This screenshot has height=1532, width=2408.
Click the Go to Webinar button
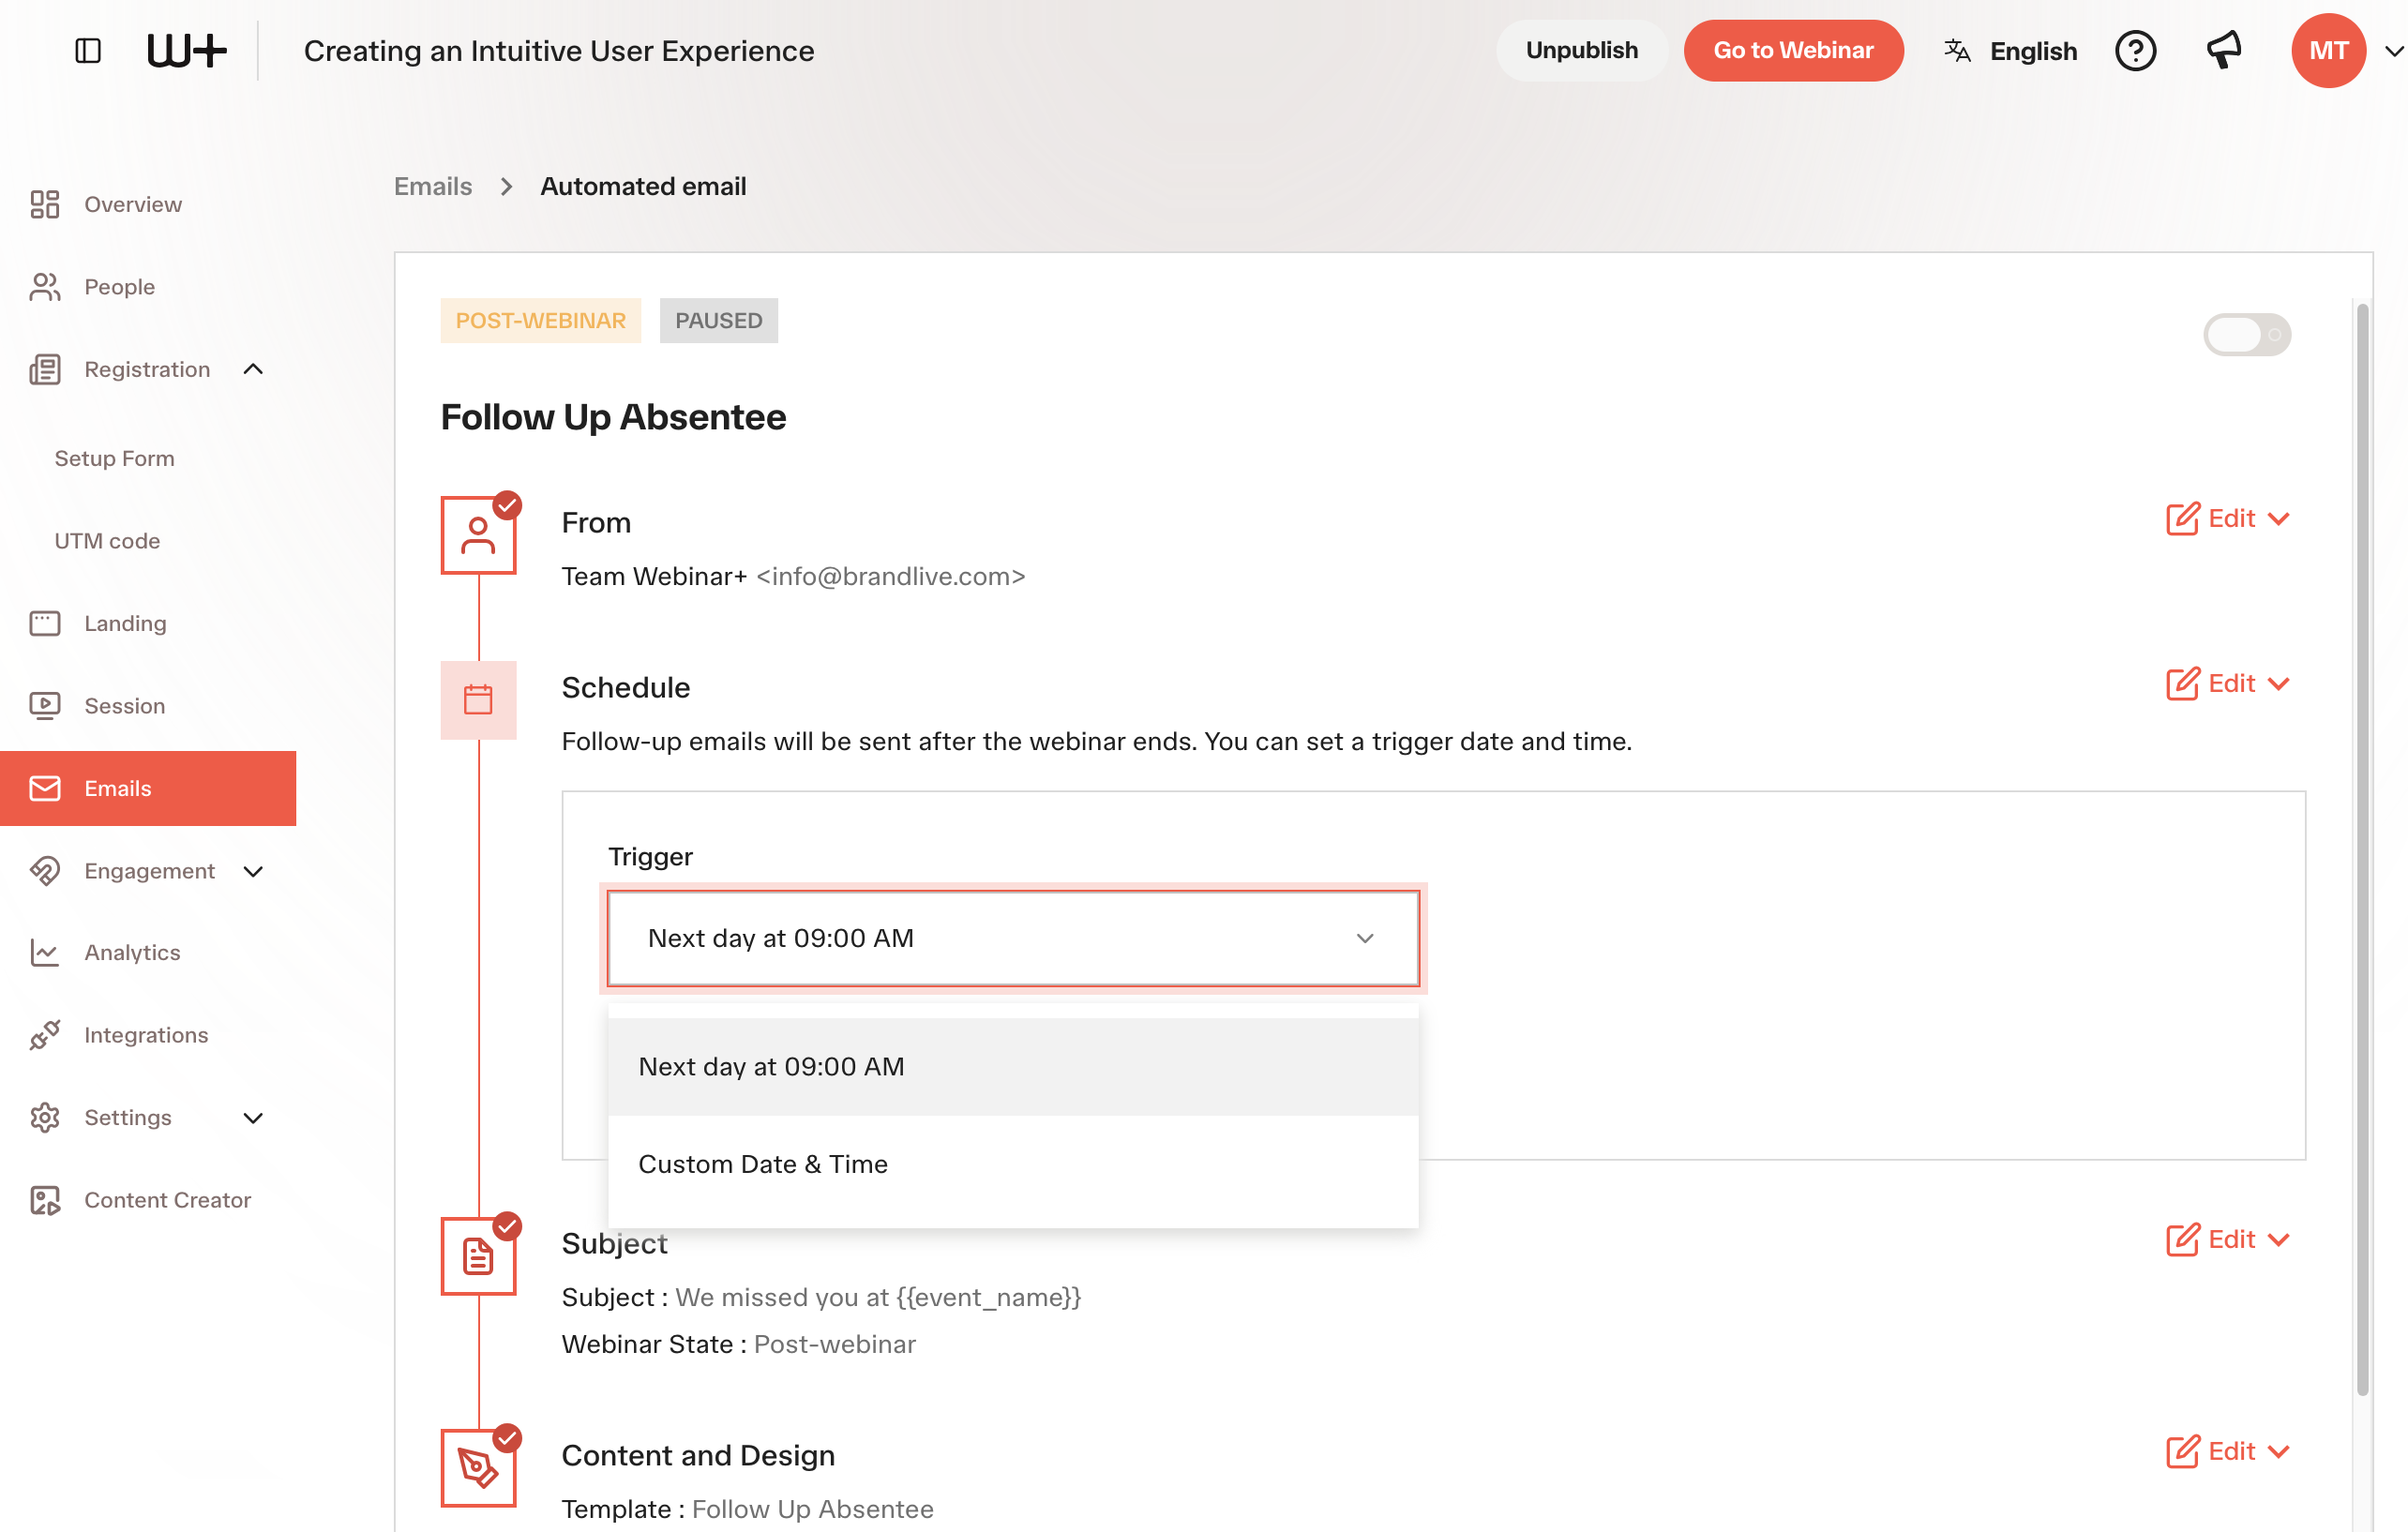tap(1793, 50)
